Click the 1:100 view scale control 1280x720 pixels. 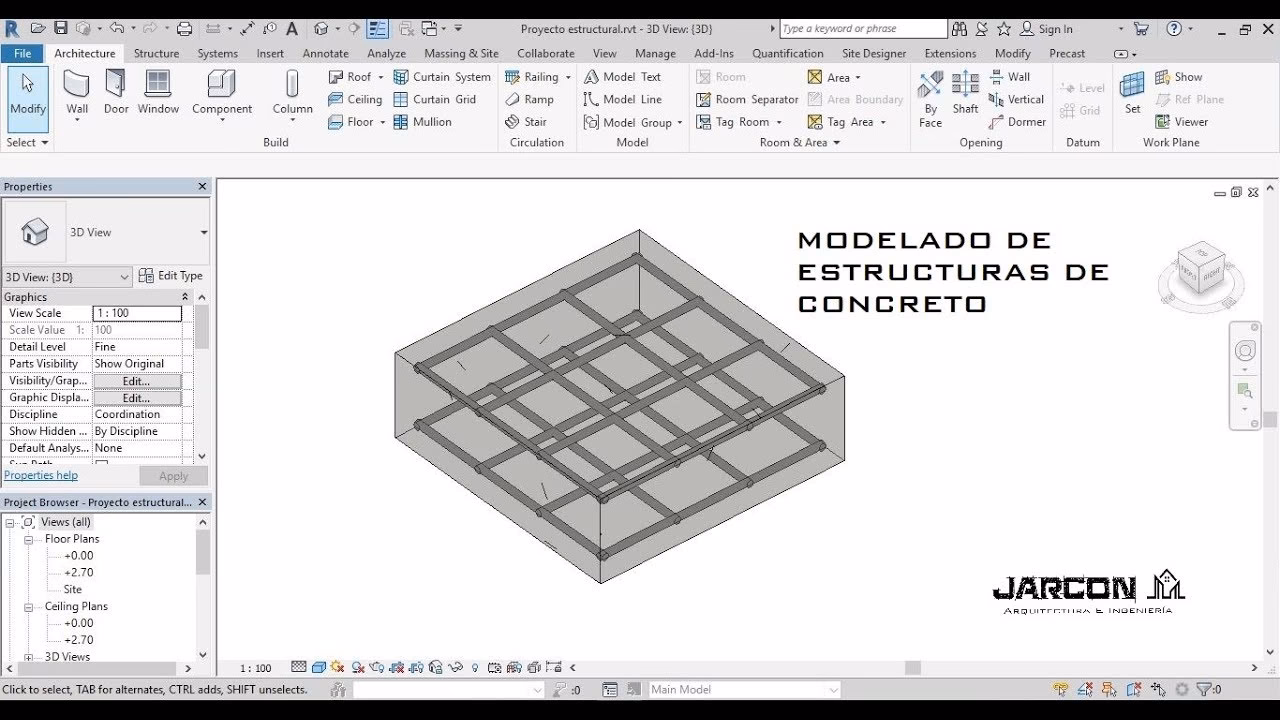pos(257,667)
